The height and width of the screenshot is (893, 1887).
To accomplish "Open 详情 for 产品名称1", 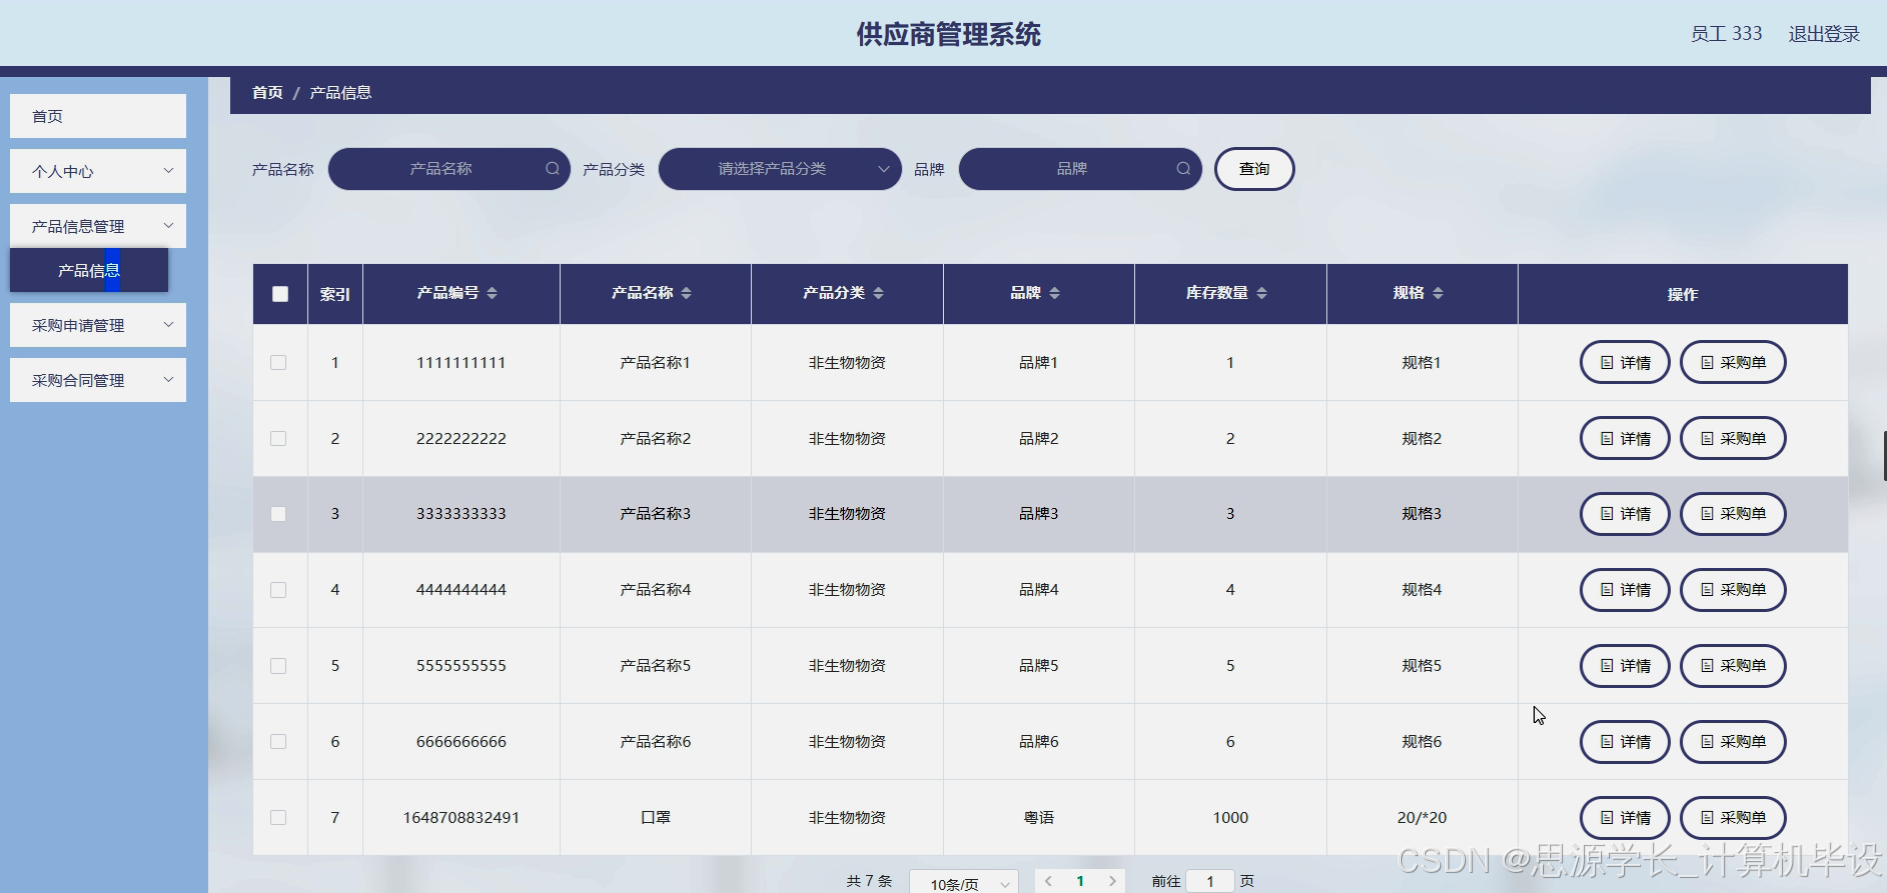I will [1625, 362].
